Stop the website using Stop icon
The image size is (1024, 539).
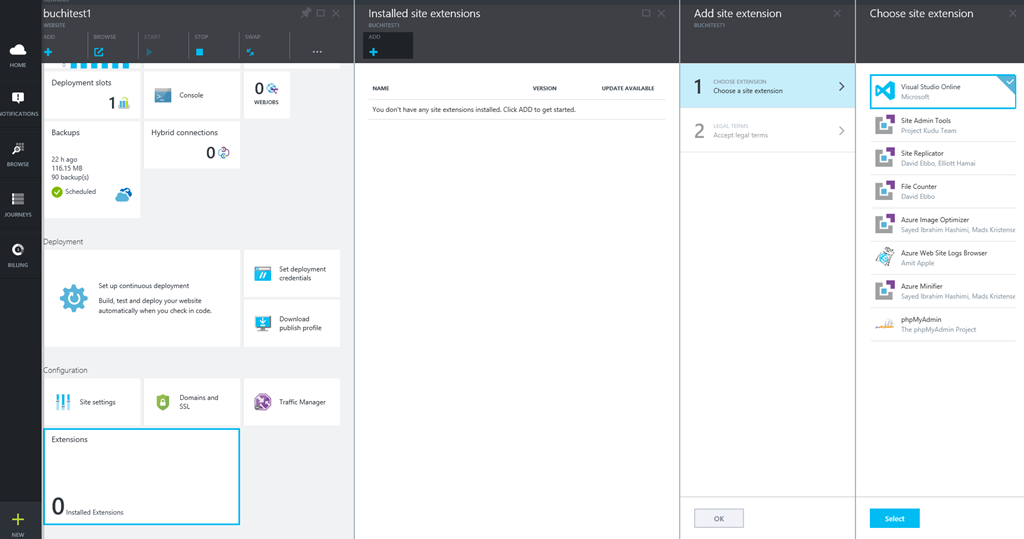coord(200,51)
